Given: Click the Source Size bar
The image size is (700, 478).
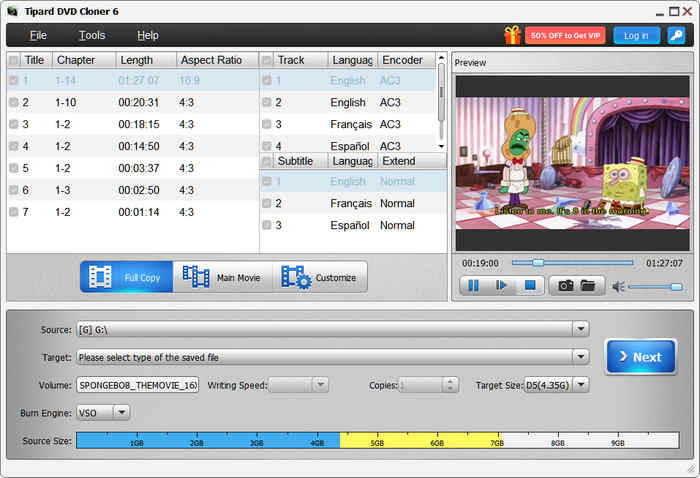Looking at the screenshot, I should tap(378, 441).
